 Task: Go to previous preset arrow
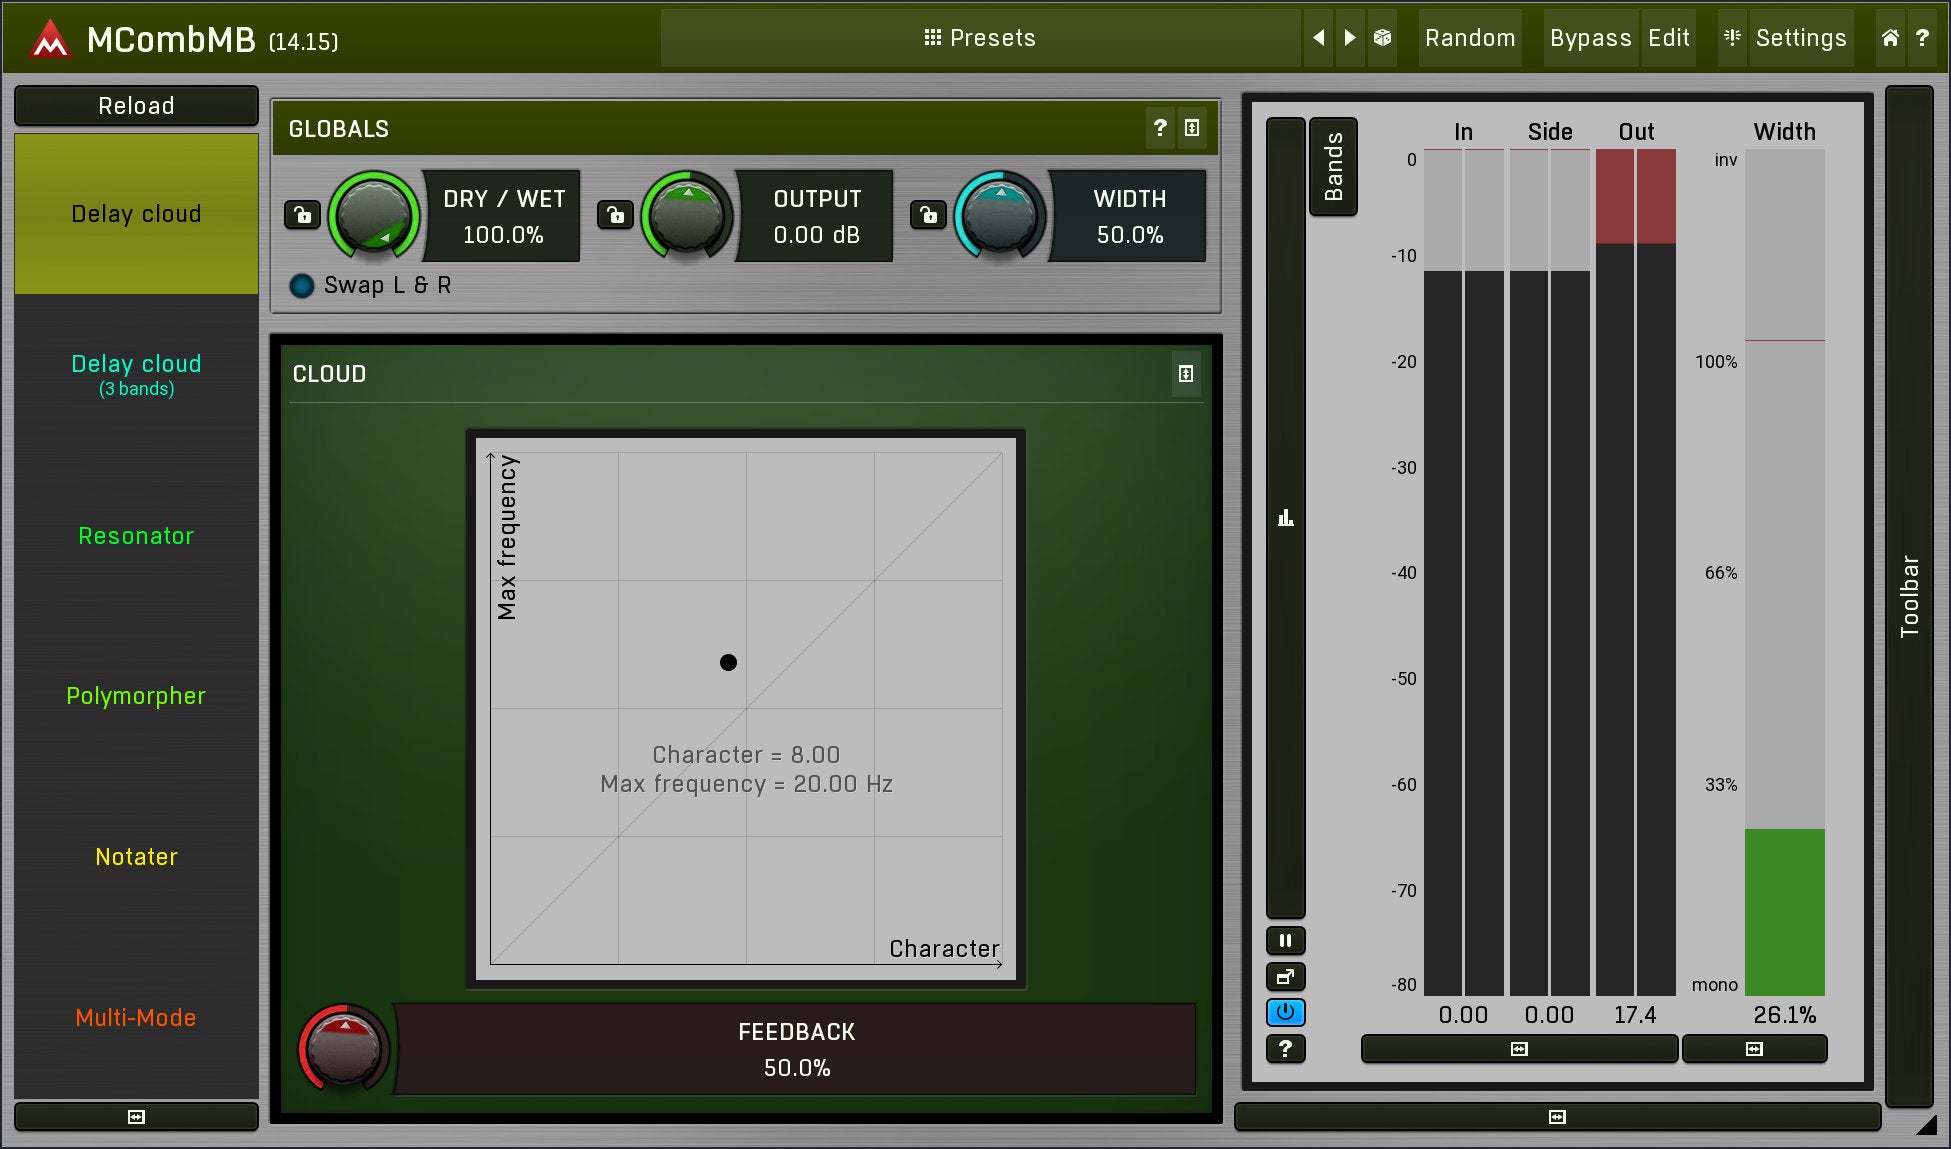[x=1319, y=38]
